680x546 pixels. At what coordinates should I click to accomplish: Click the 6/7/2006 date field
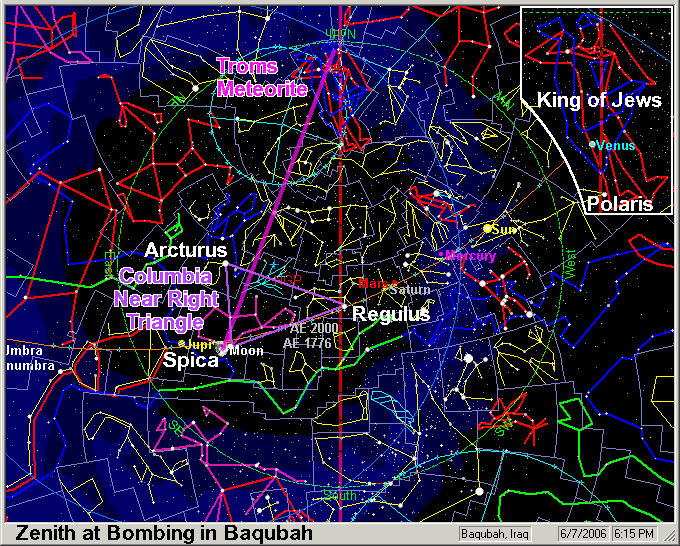(x=579, y=534)
